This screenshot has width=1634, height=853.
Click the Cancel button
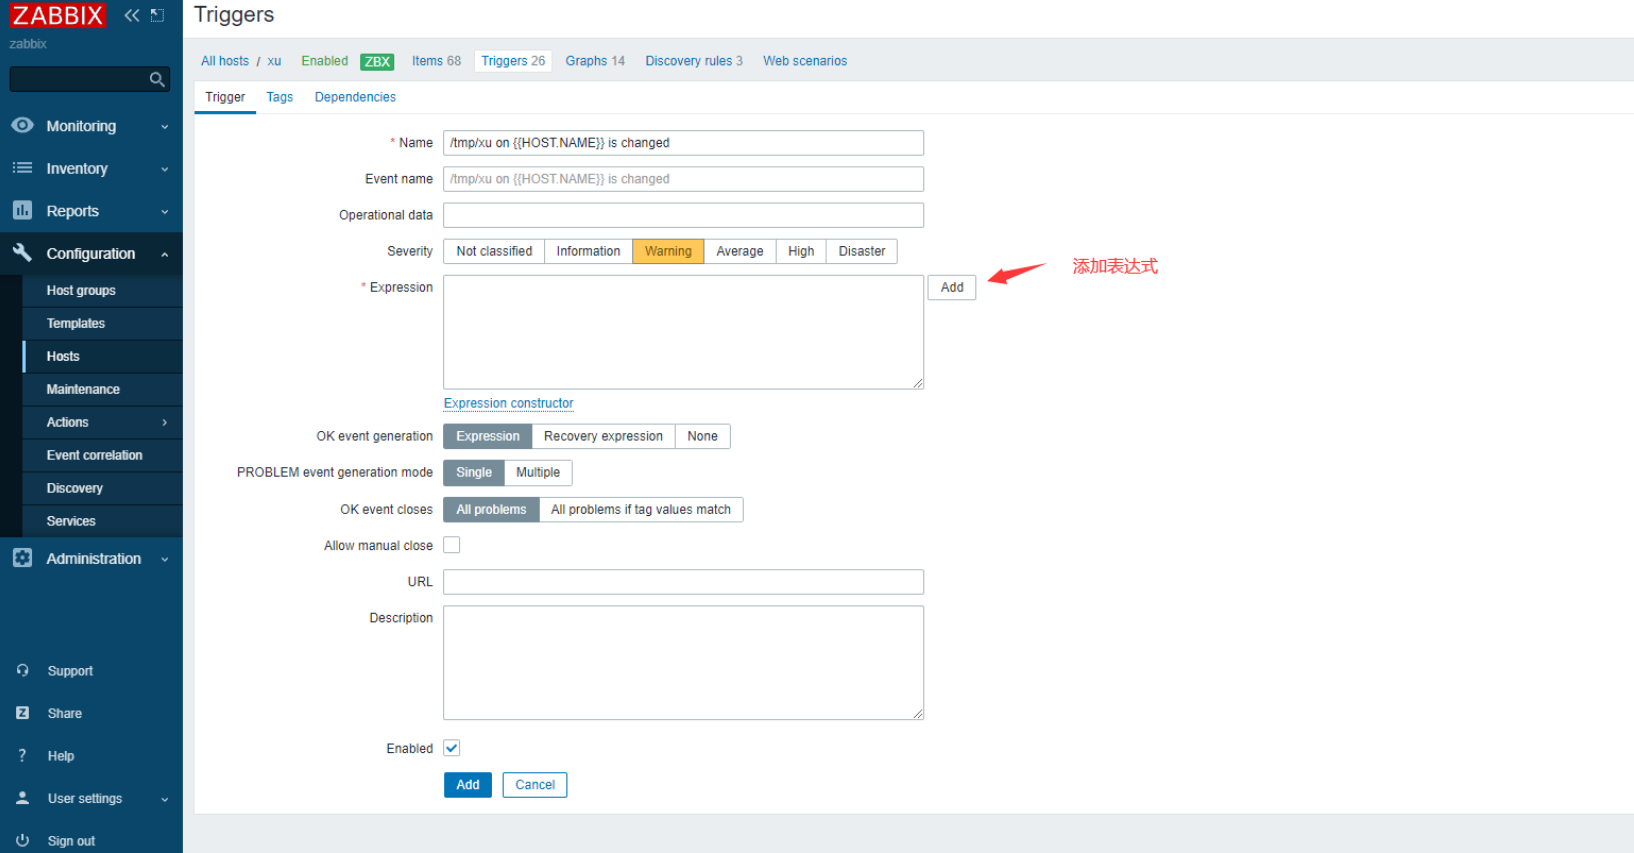(535, 785)
